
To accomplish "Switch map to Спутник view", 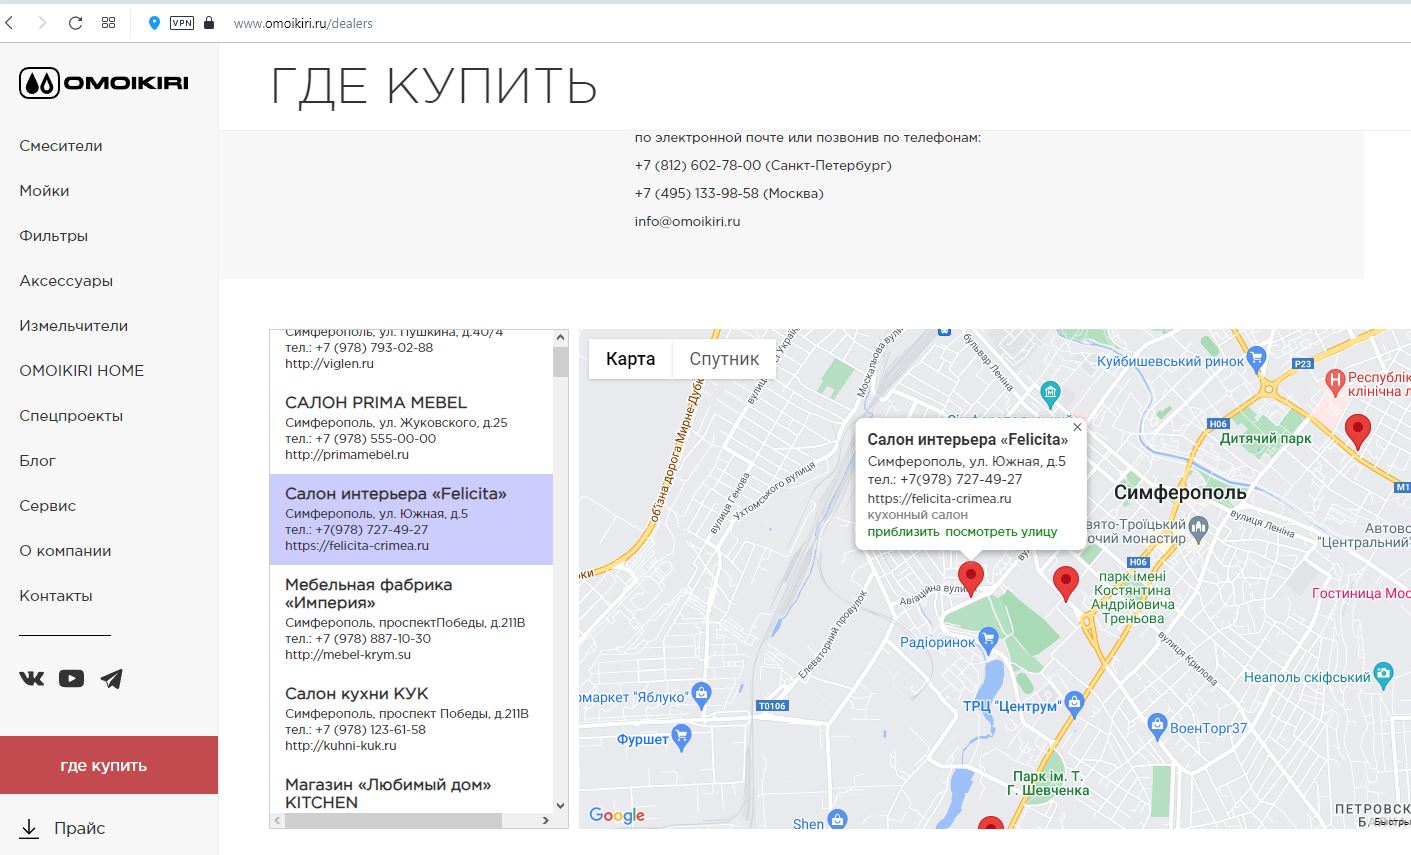I will point(724,359).
